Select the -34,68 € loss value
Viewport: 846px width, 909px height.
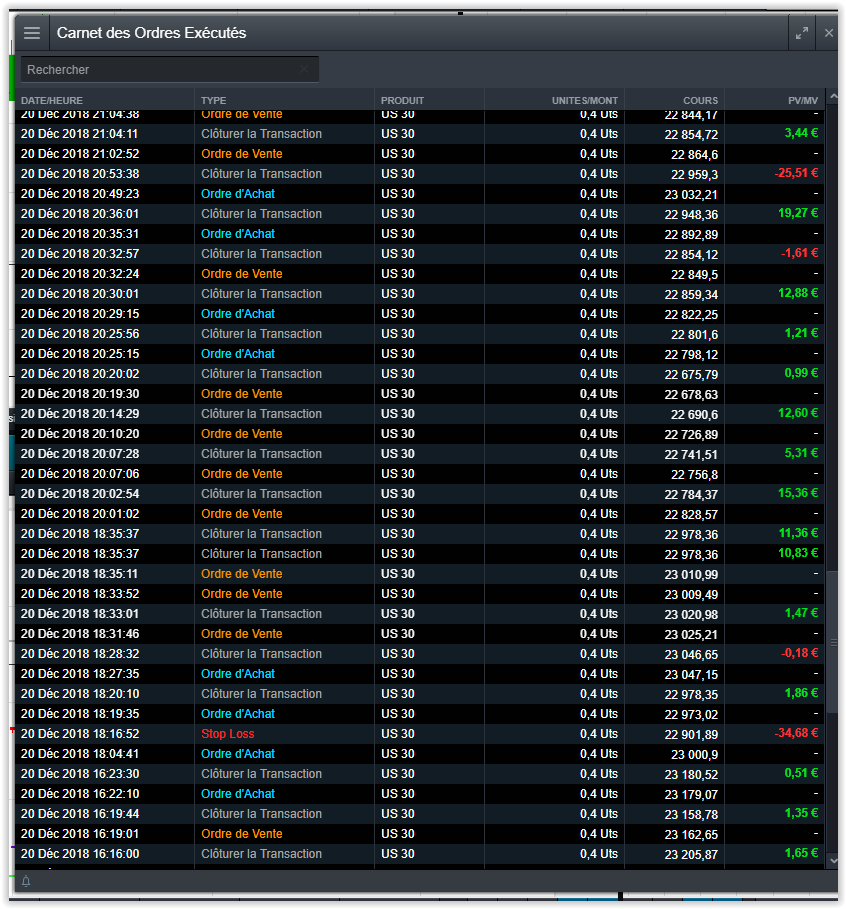point(796,733)
